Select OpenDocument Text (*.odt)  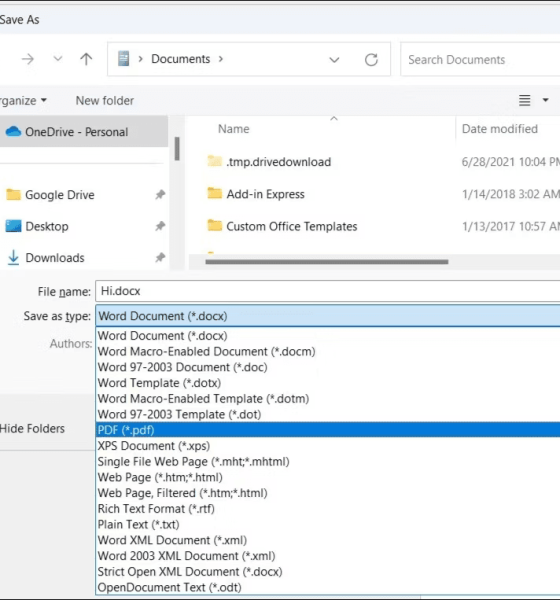328,587
